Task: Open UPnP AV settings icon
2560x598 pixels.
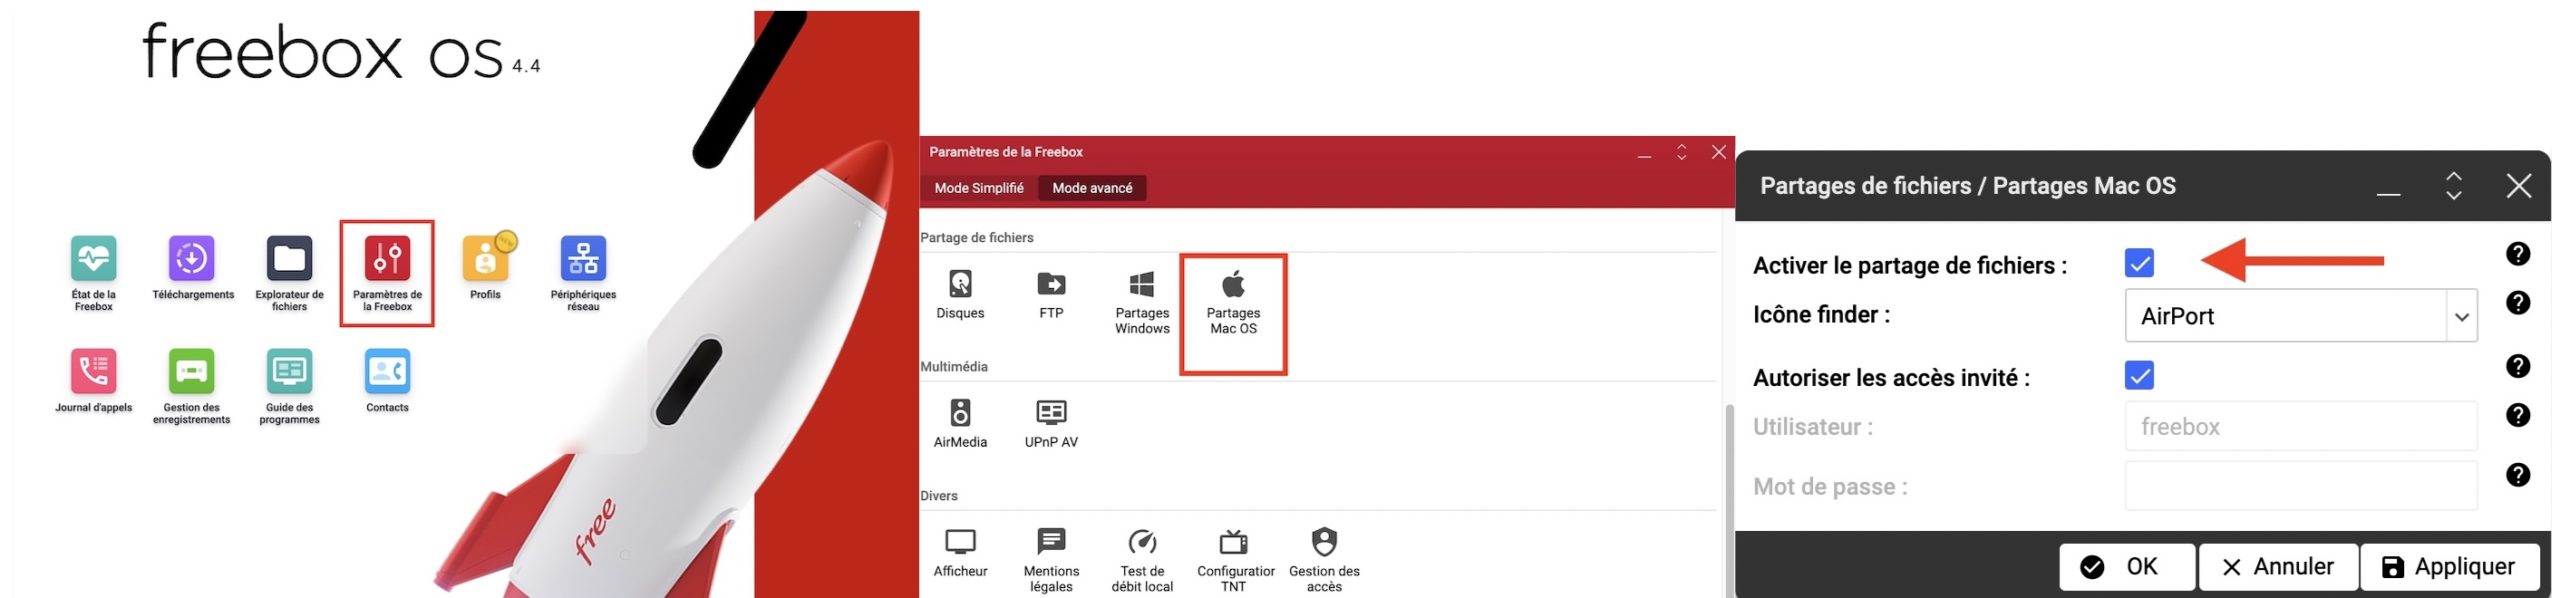Action: point(1051,412)
